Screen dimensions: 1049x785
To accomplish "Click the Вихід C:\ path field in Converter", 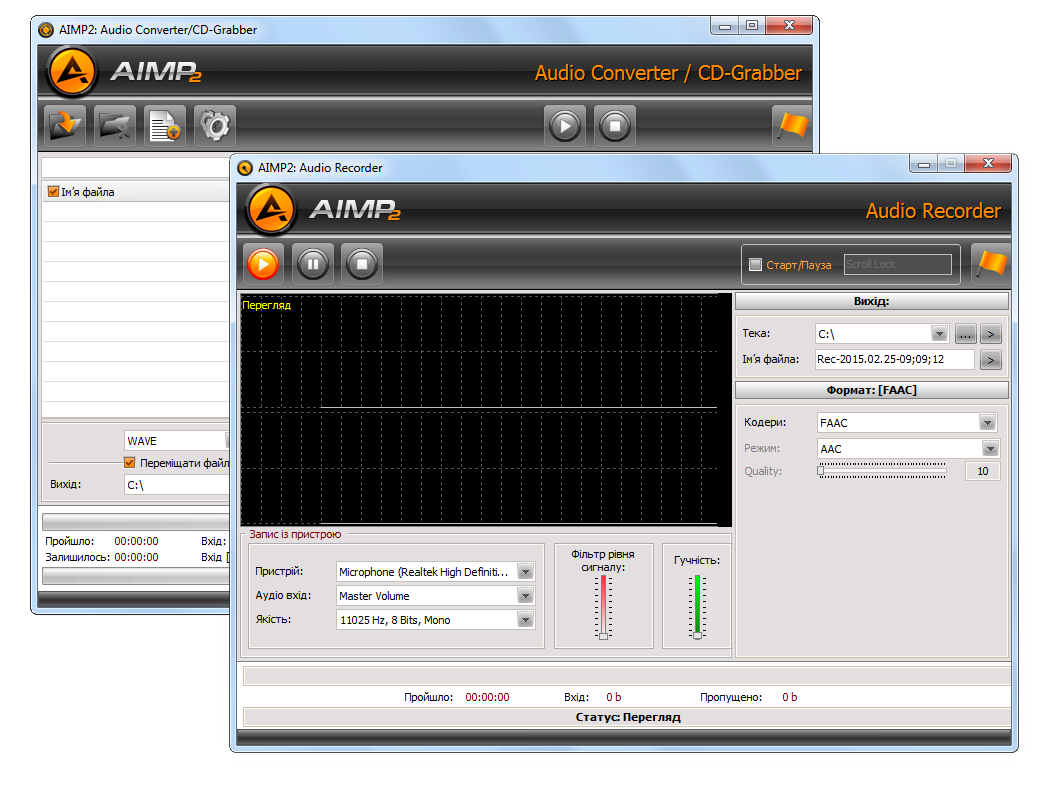I will tap(177, 485).
